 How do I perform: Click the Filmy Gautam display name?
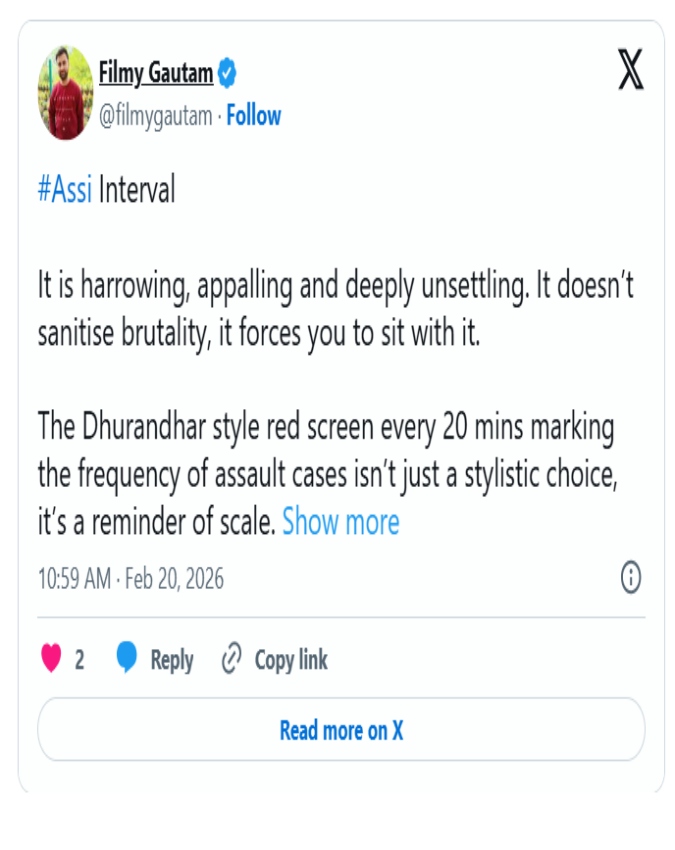click(x=155, y=73)
